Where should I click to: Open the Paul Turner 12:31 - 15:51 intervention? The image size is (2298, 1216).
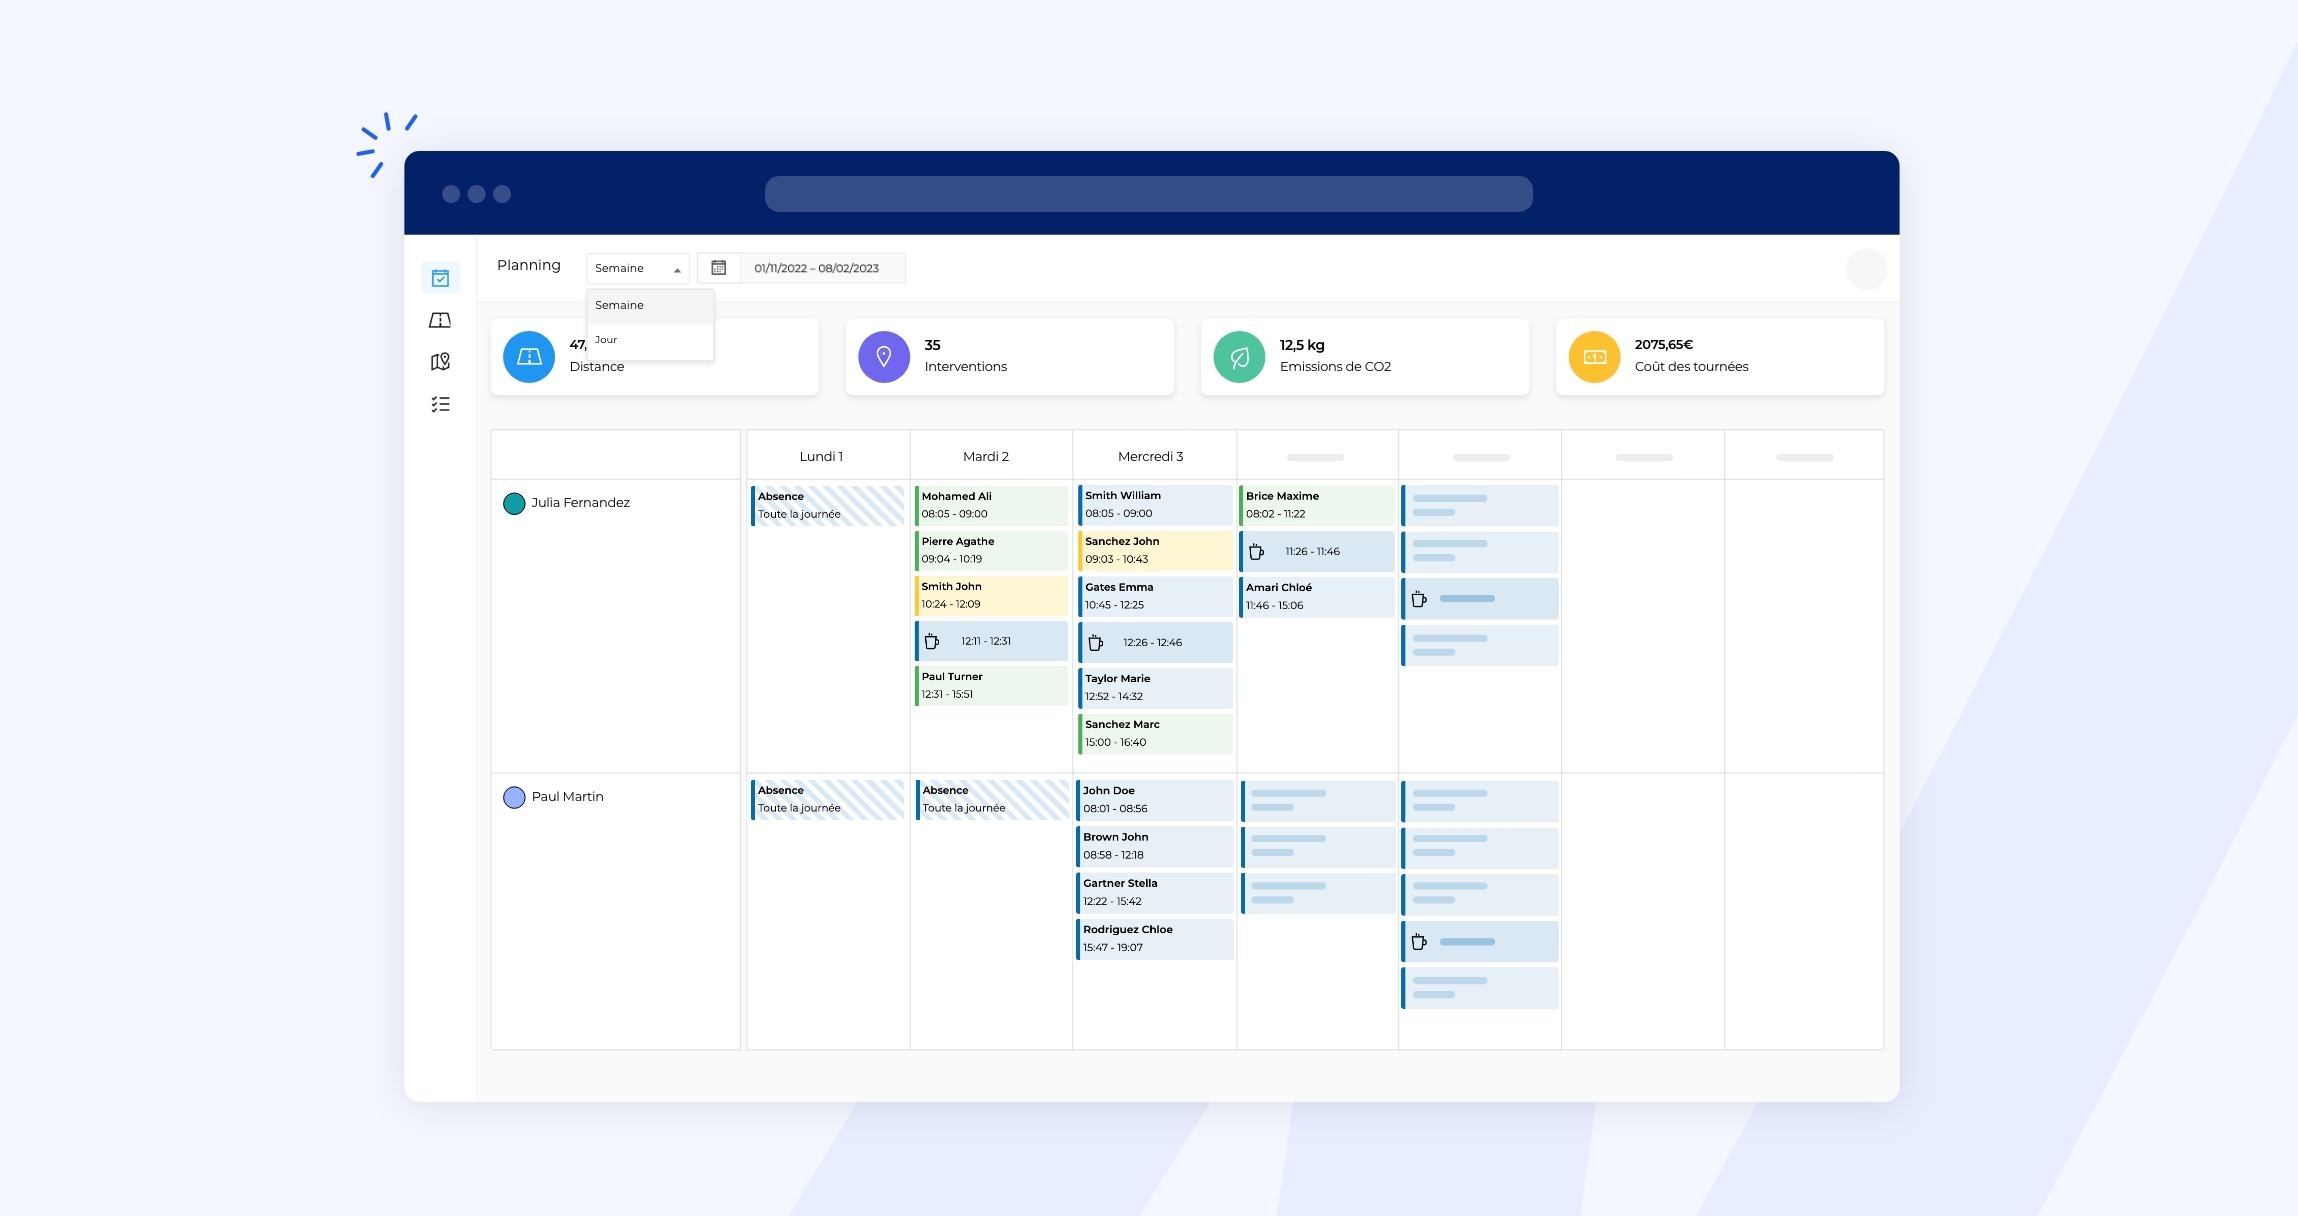991,685
